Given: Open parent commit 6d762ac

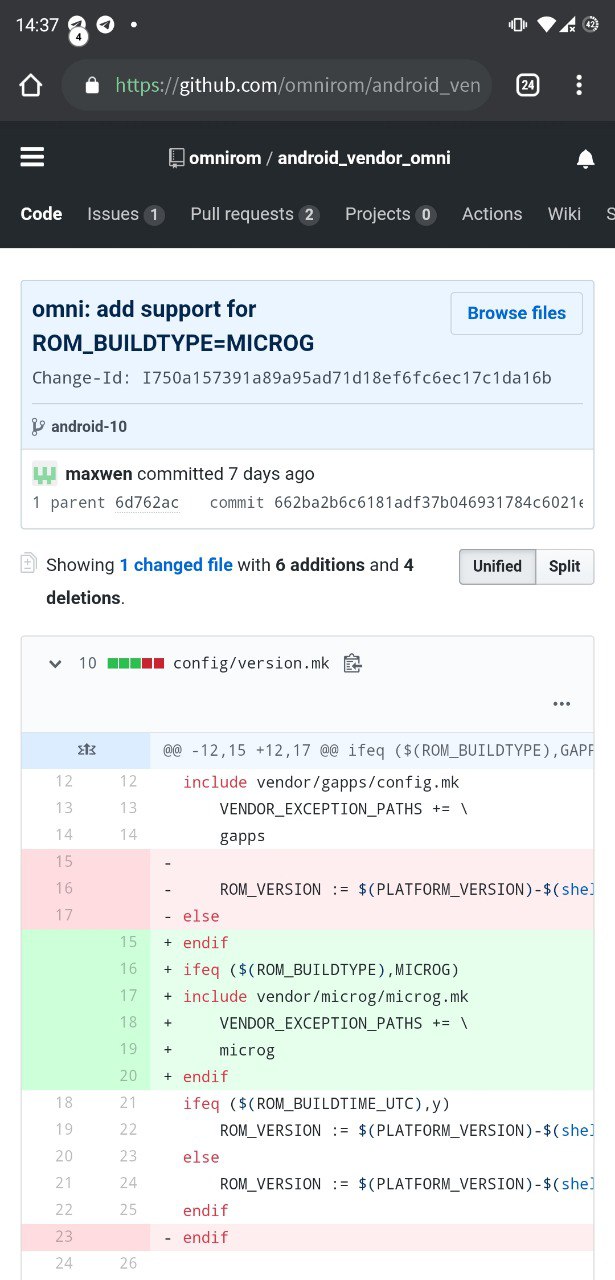Looking at the screenshot, I should click(148, 502).
